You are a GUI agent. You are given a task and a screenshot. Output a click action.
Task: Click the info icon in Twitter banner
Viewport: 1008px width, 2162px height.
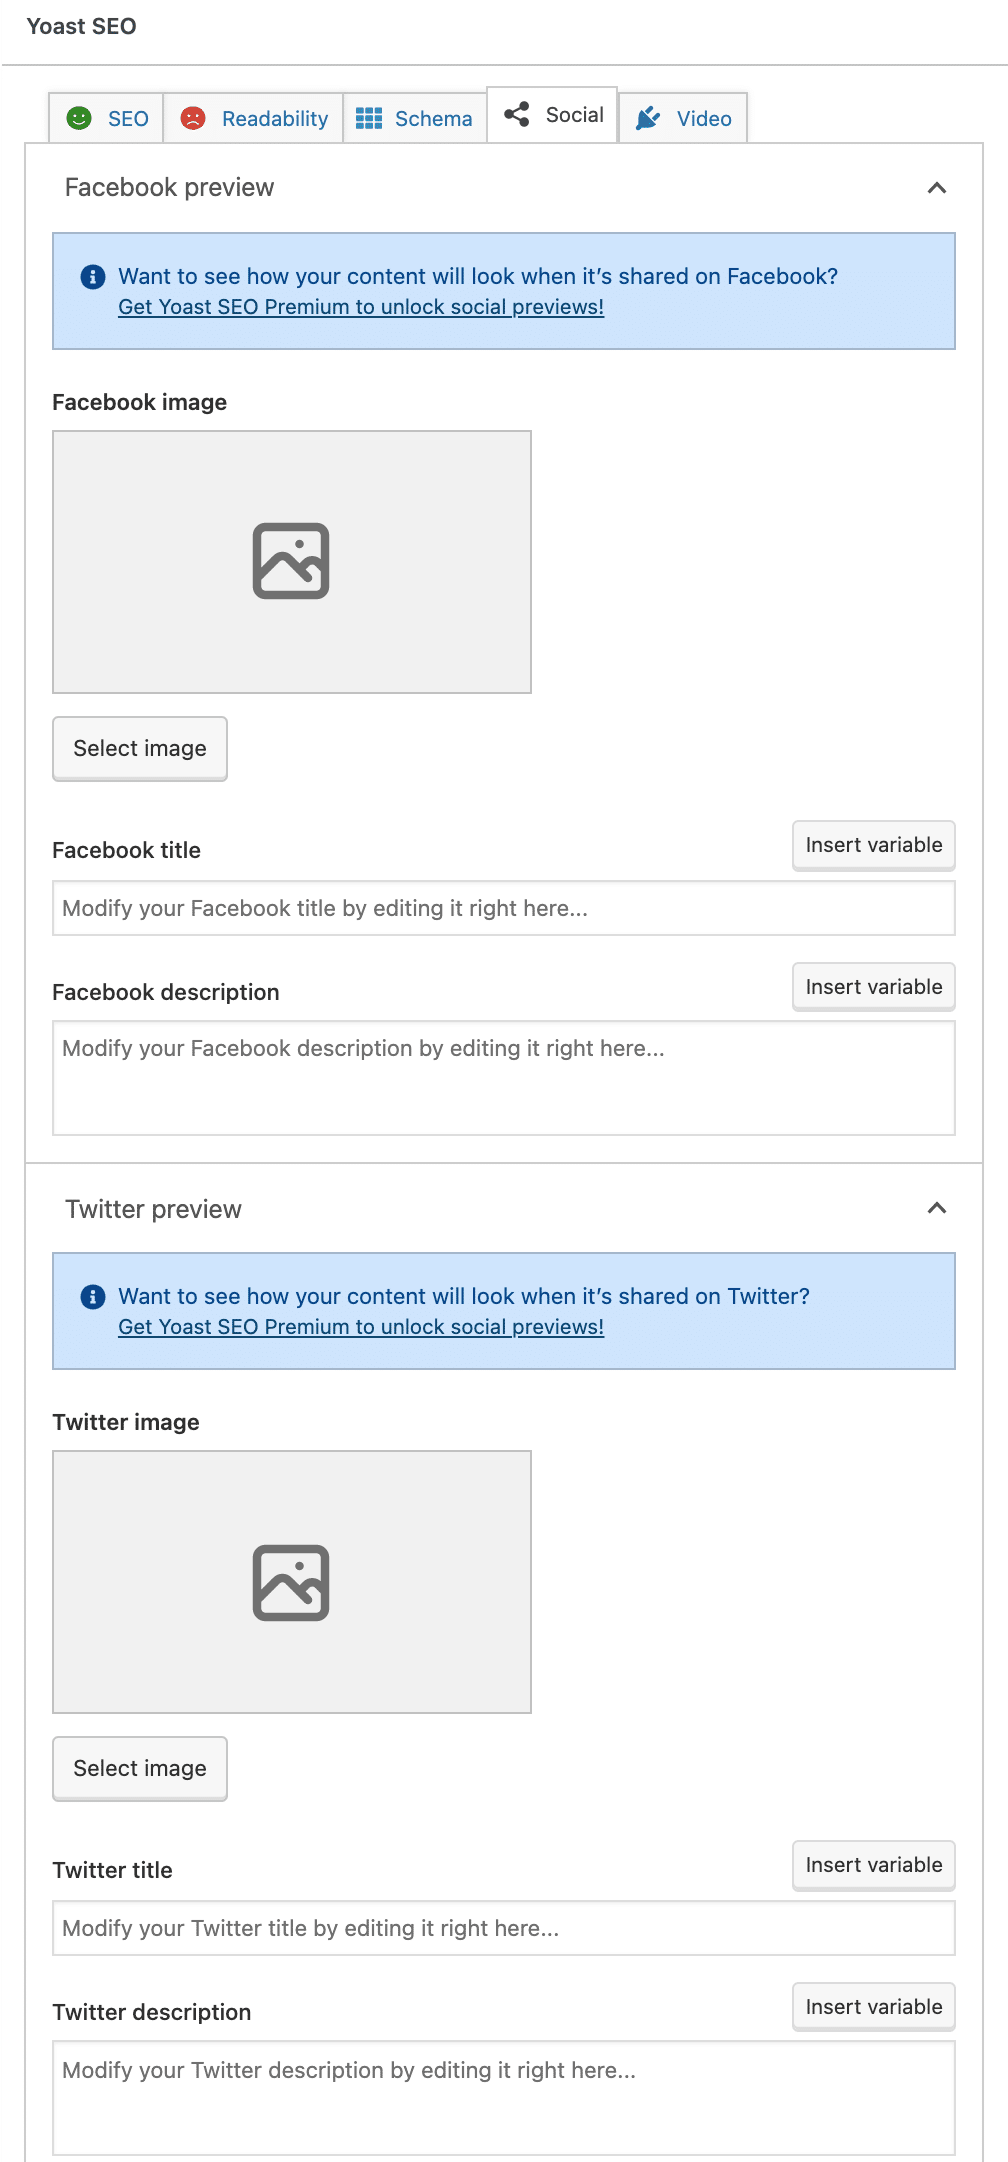[x=91, y=1295]
